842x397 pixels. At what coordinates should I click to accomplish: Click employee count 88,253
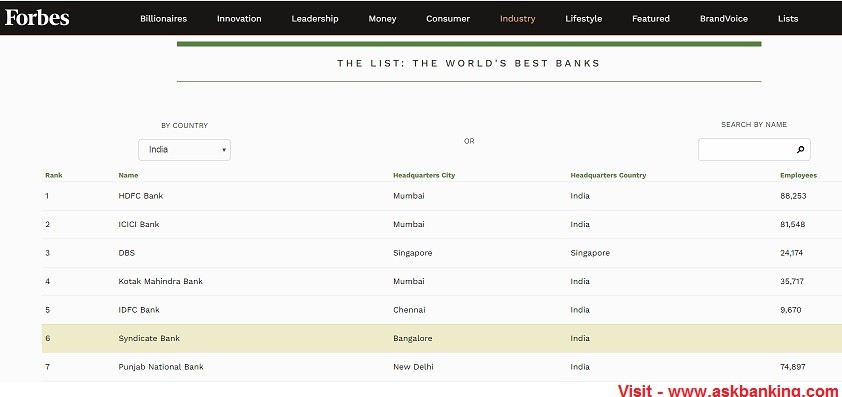tap(793, 196)
